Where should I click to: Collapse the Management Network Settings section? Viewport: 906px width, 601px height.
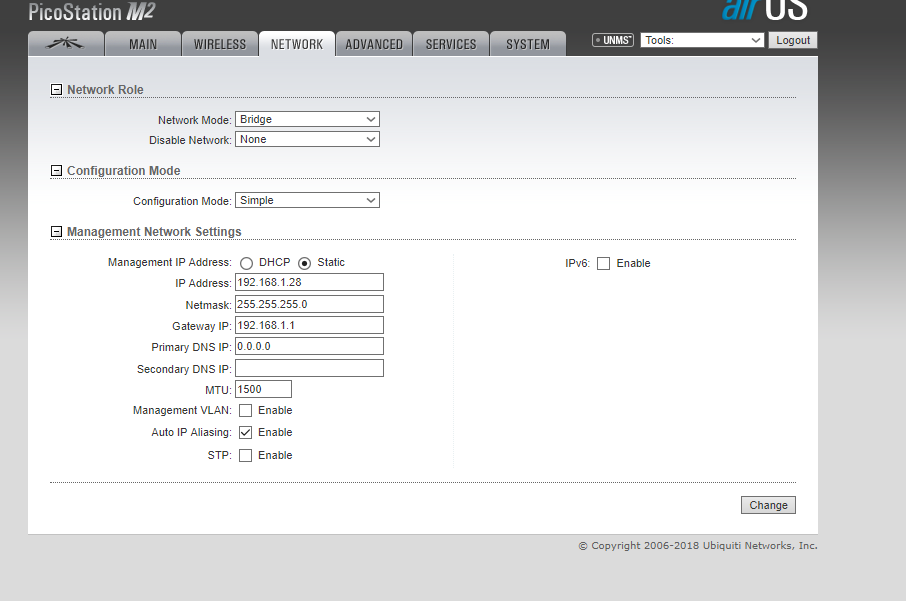click(x=56, y=232)
